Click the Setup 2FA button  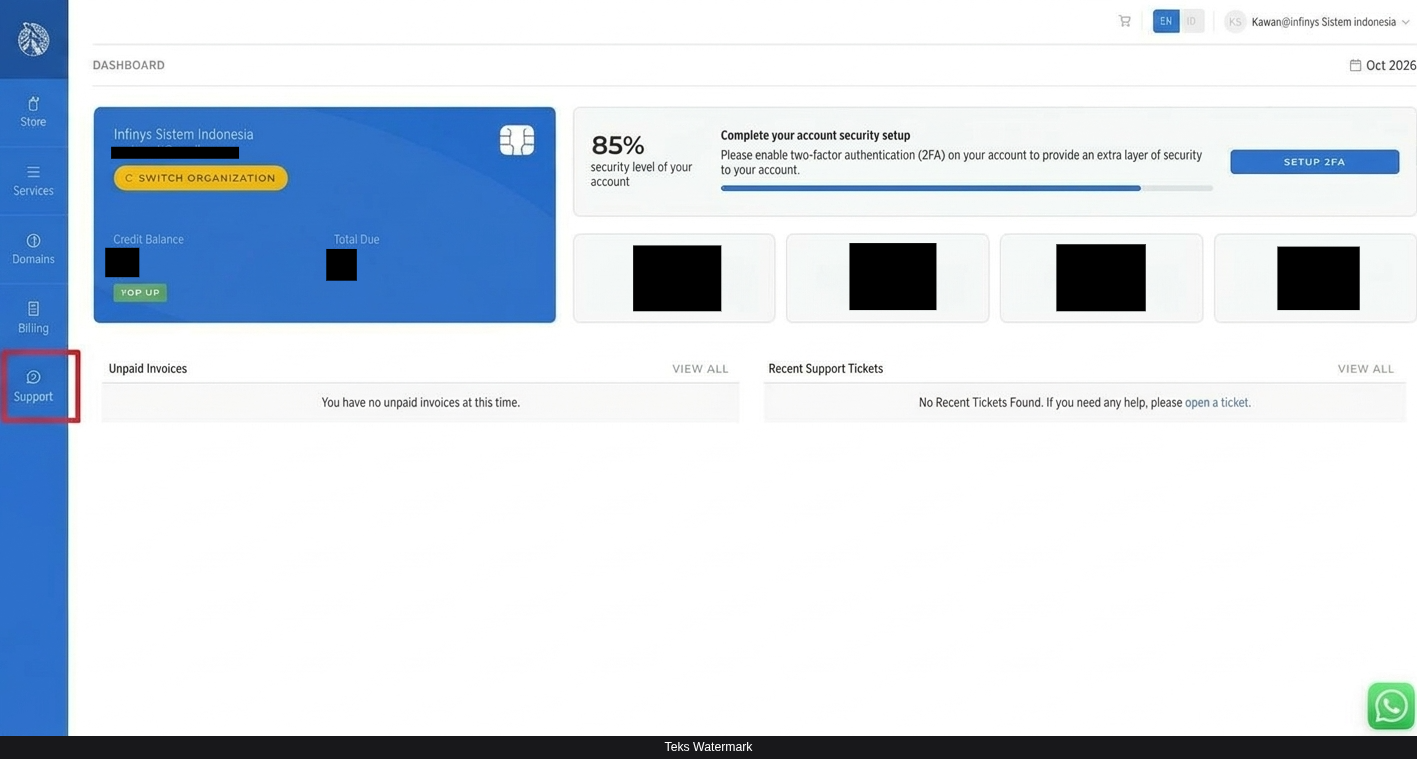(x=1314, y=162)
